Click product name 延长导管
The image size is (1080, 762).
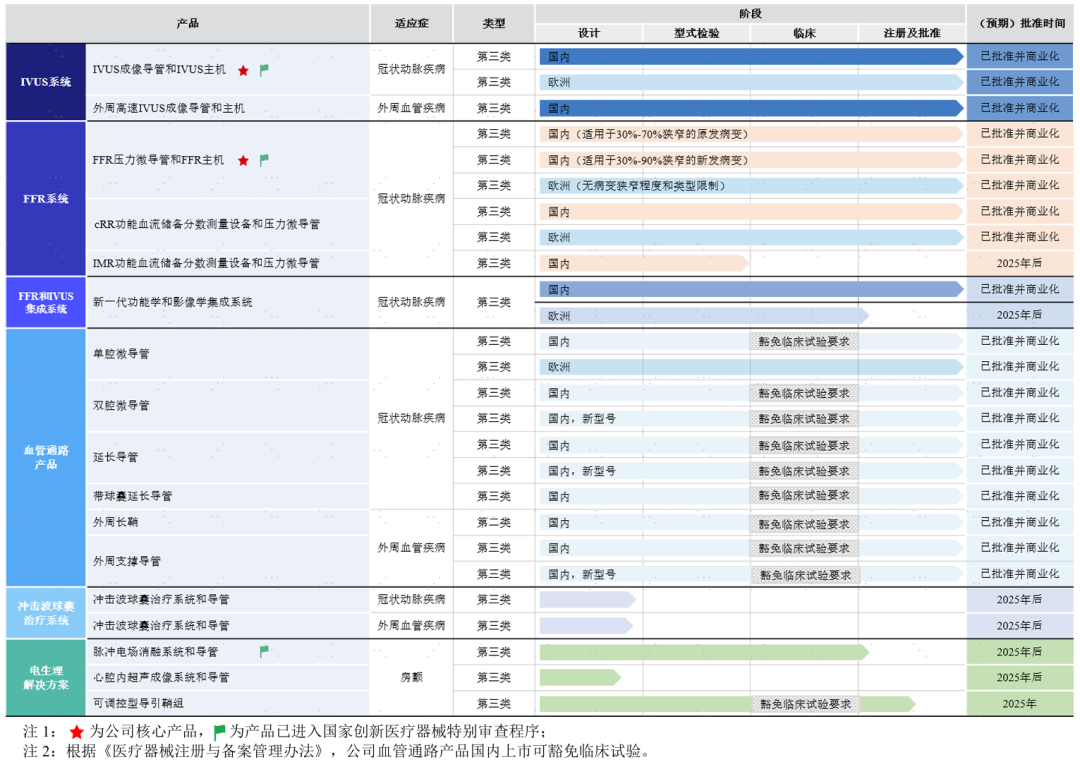[x=116, y=457]
